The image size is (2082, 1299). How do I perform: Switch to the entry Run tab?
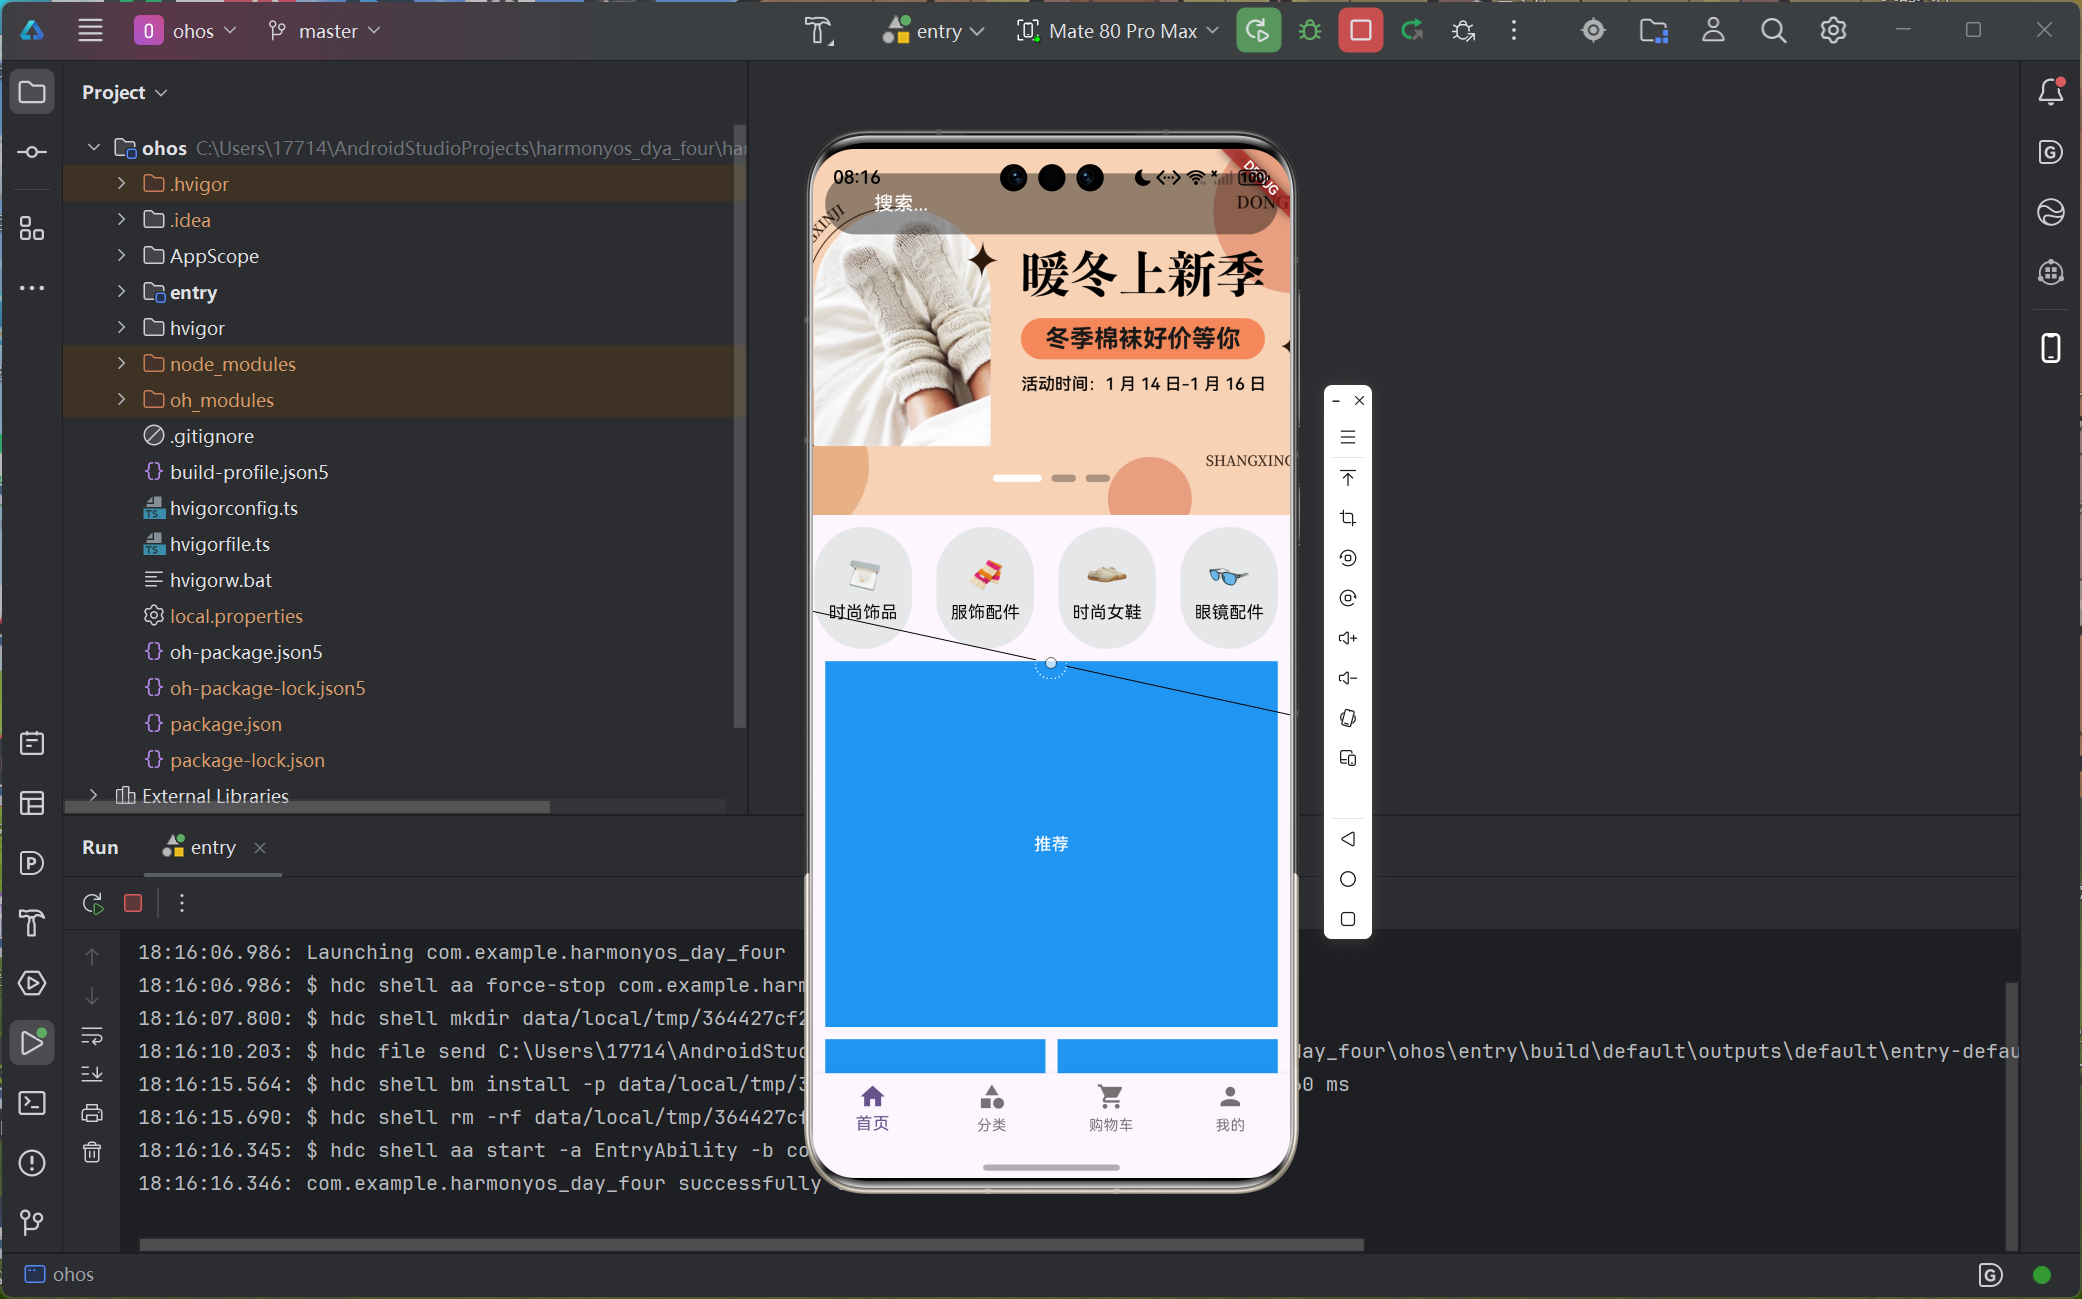pyautogui.click(x=211, y=847)
